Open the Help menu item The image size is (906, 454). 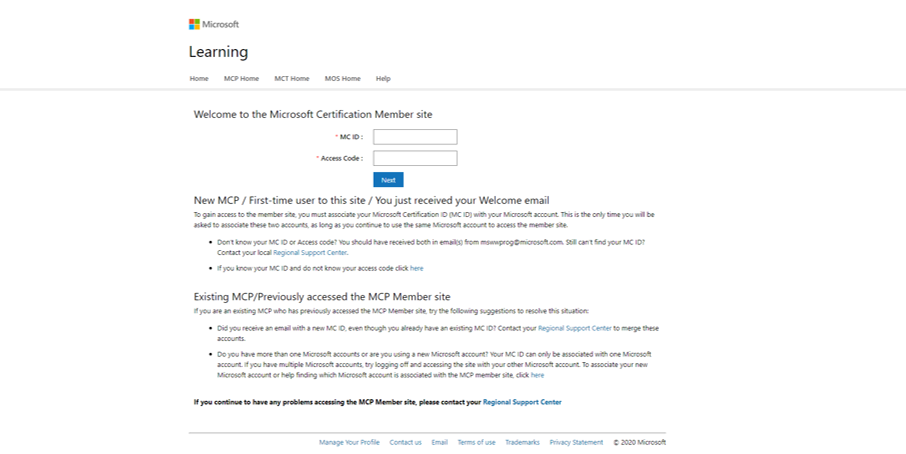click(383, 79)
